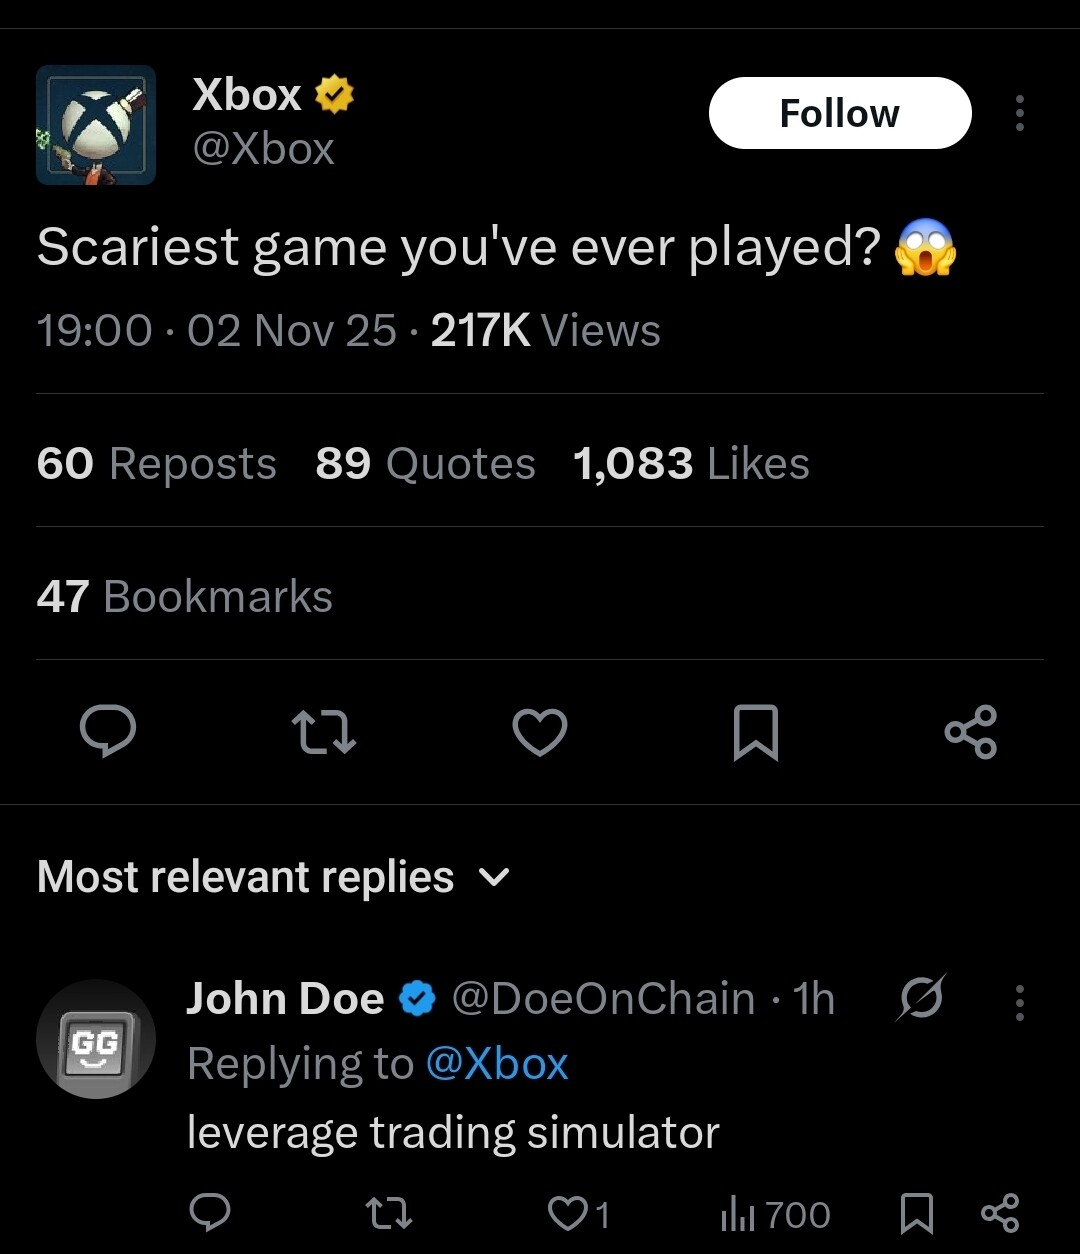Viewport: 1080px width, 1254px height.
Task: Bookmark the Xbox post
Action: 755,732
